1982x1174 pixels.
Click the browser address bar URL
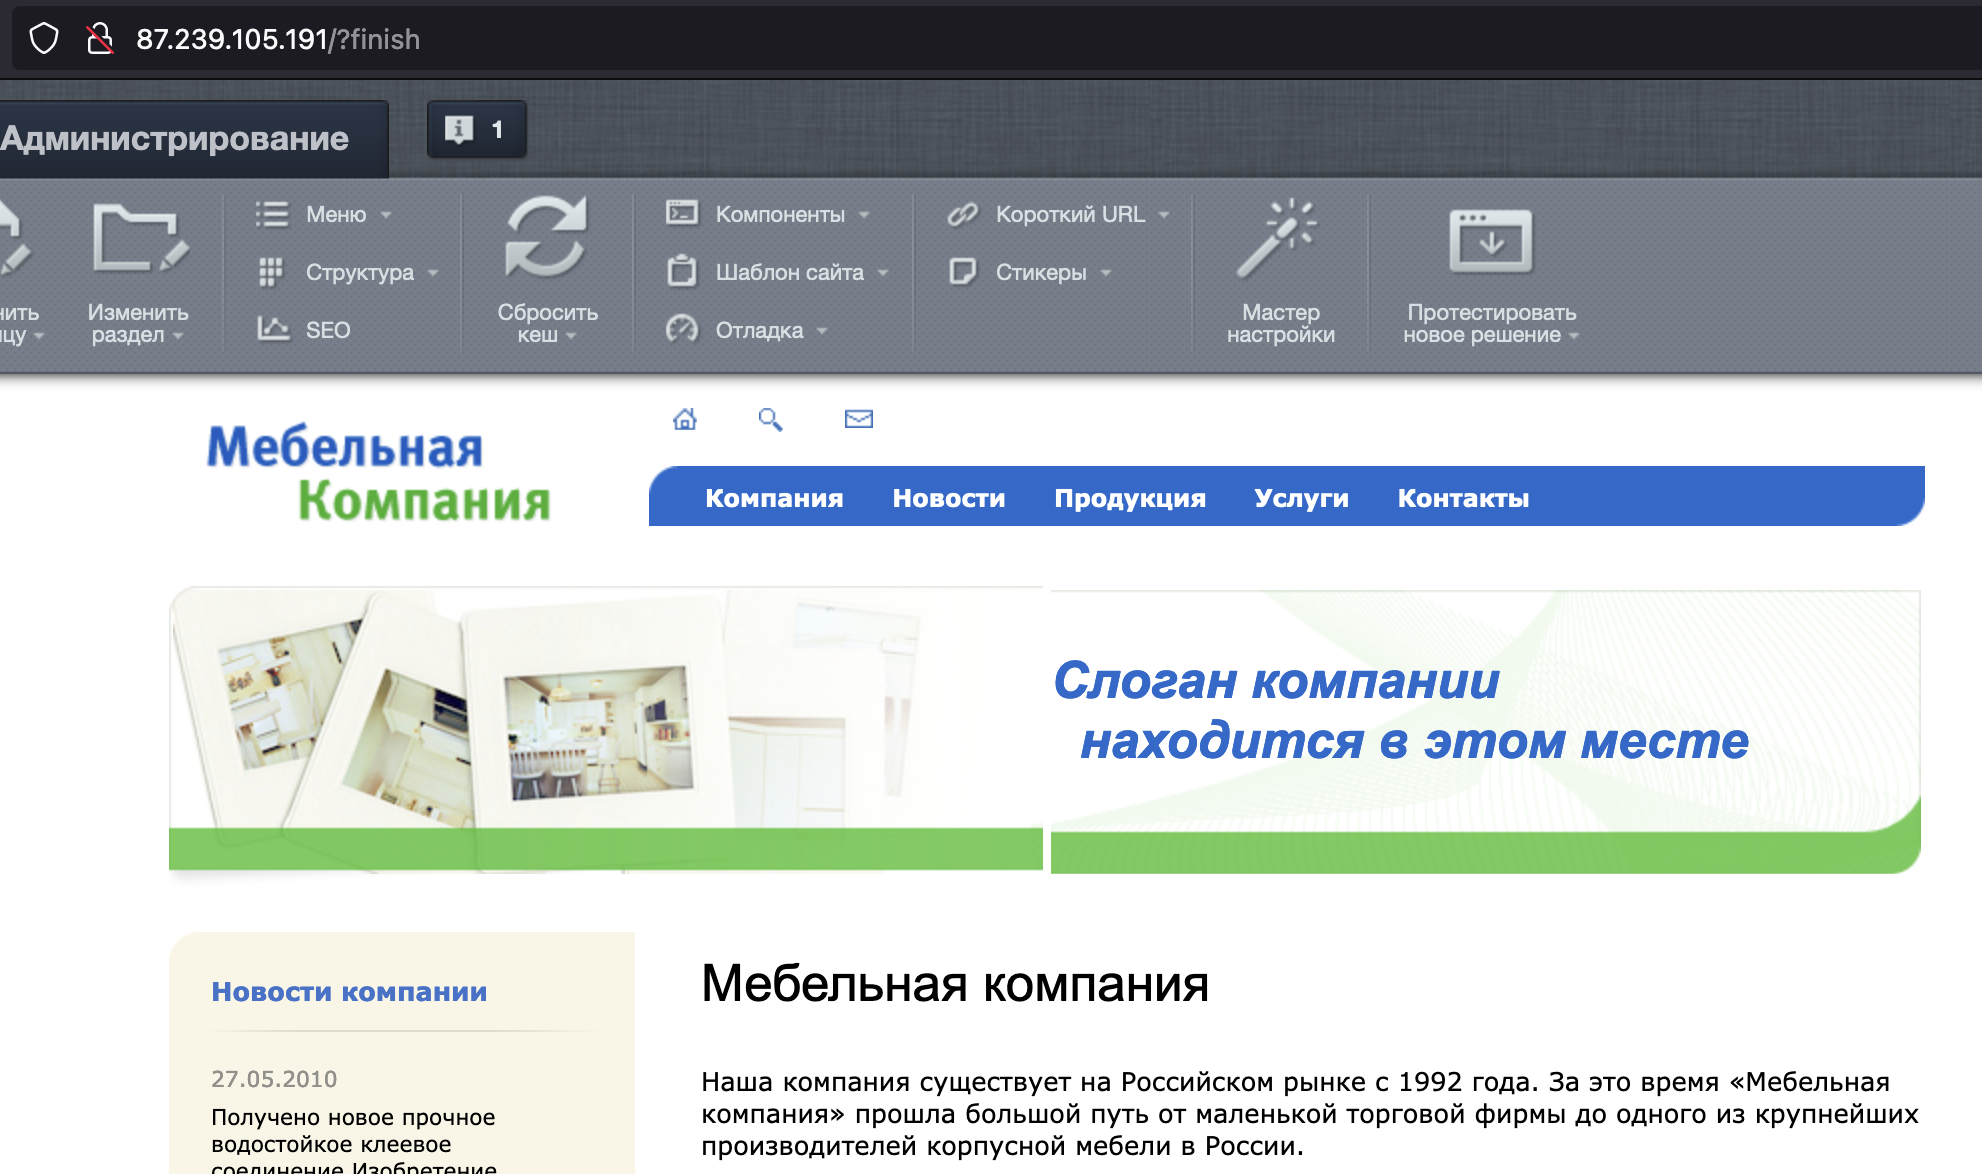point(278,39)
